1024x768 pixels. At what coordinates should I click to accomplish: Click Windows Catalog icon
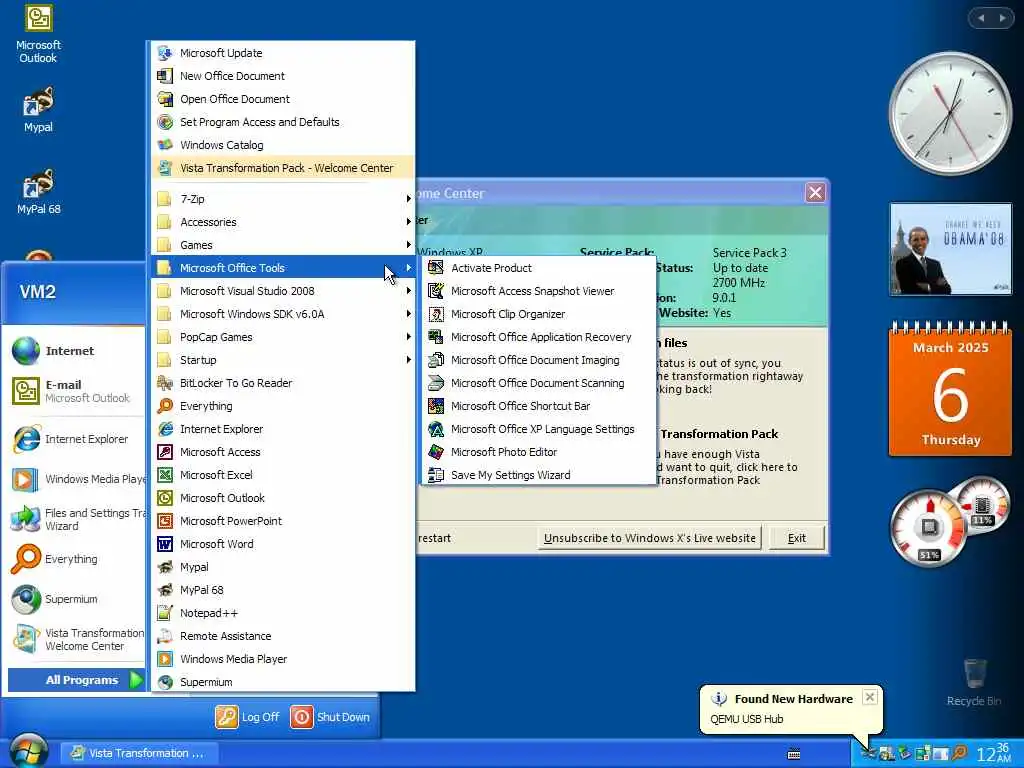pos(165,145)
